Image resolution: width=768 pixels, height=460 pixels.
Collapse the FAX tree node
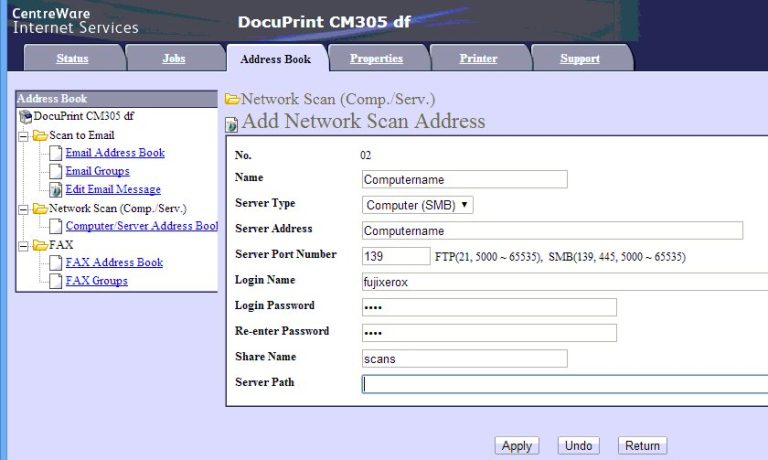(23, 246)
